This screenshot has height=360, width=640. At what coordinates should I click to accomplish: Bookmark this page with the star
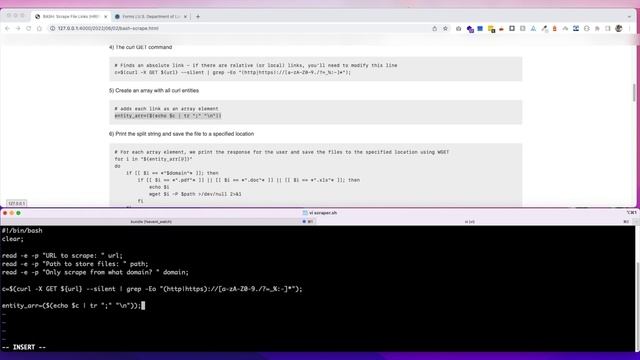[445, 29]
